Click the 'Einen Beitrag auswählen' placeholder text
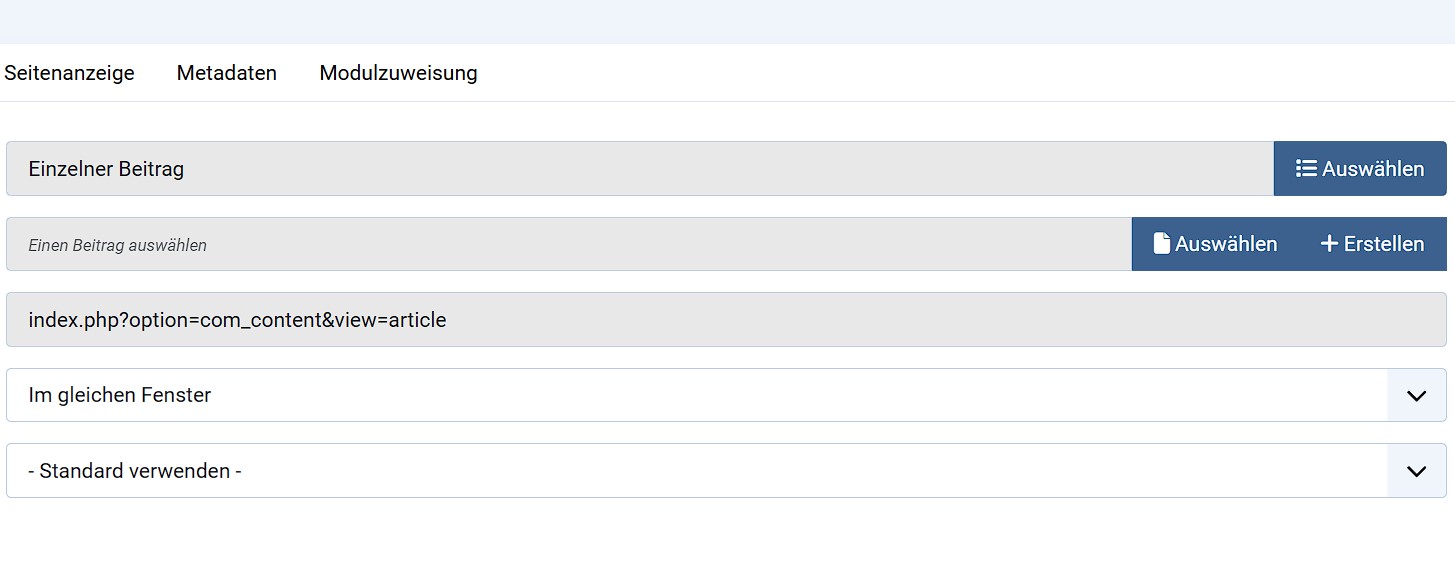Screen dimensions: 1455x568 point(117,245)
